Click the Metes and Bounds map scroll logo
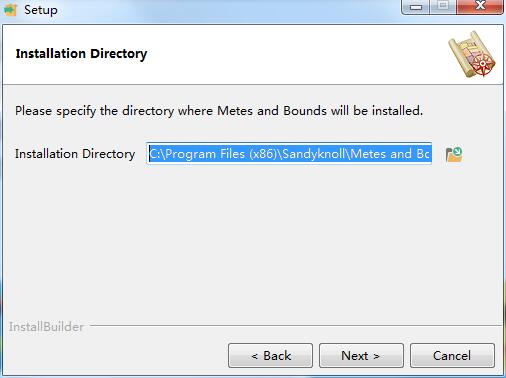The height and width of the screenshot is (378, 506). (472, 54)
